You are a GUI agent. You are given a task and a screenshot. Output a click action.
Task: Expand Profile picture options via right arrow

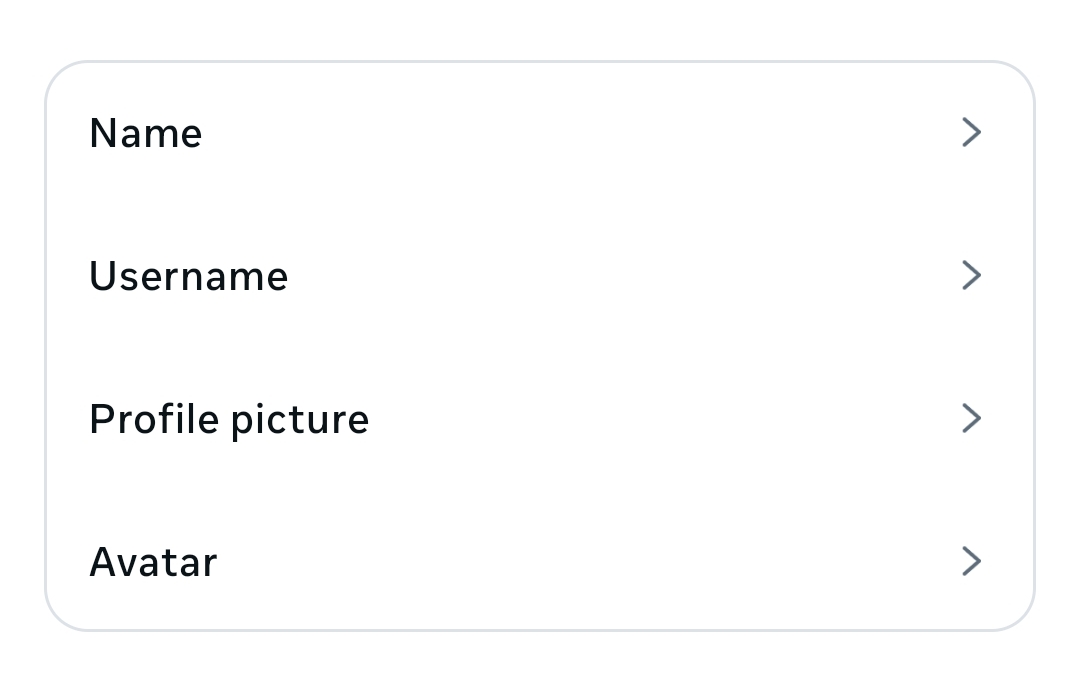[971, 418]
